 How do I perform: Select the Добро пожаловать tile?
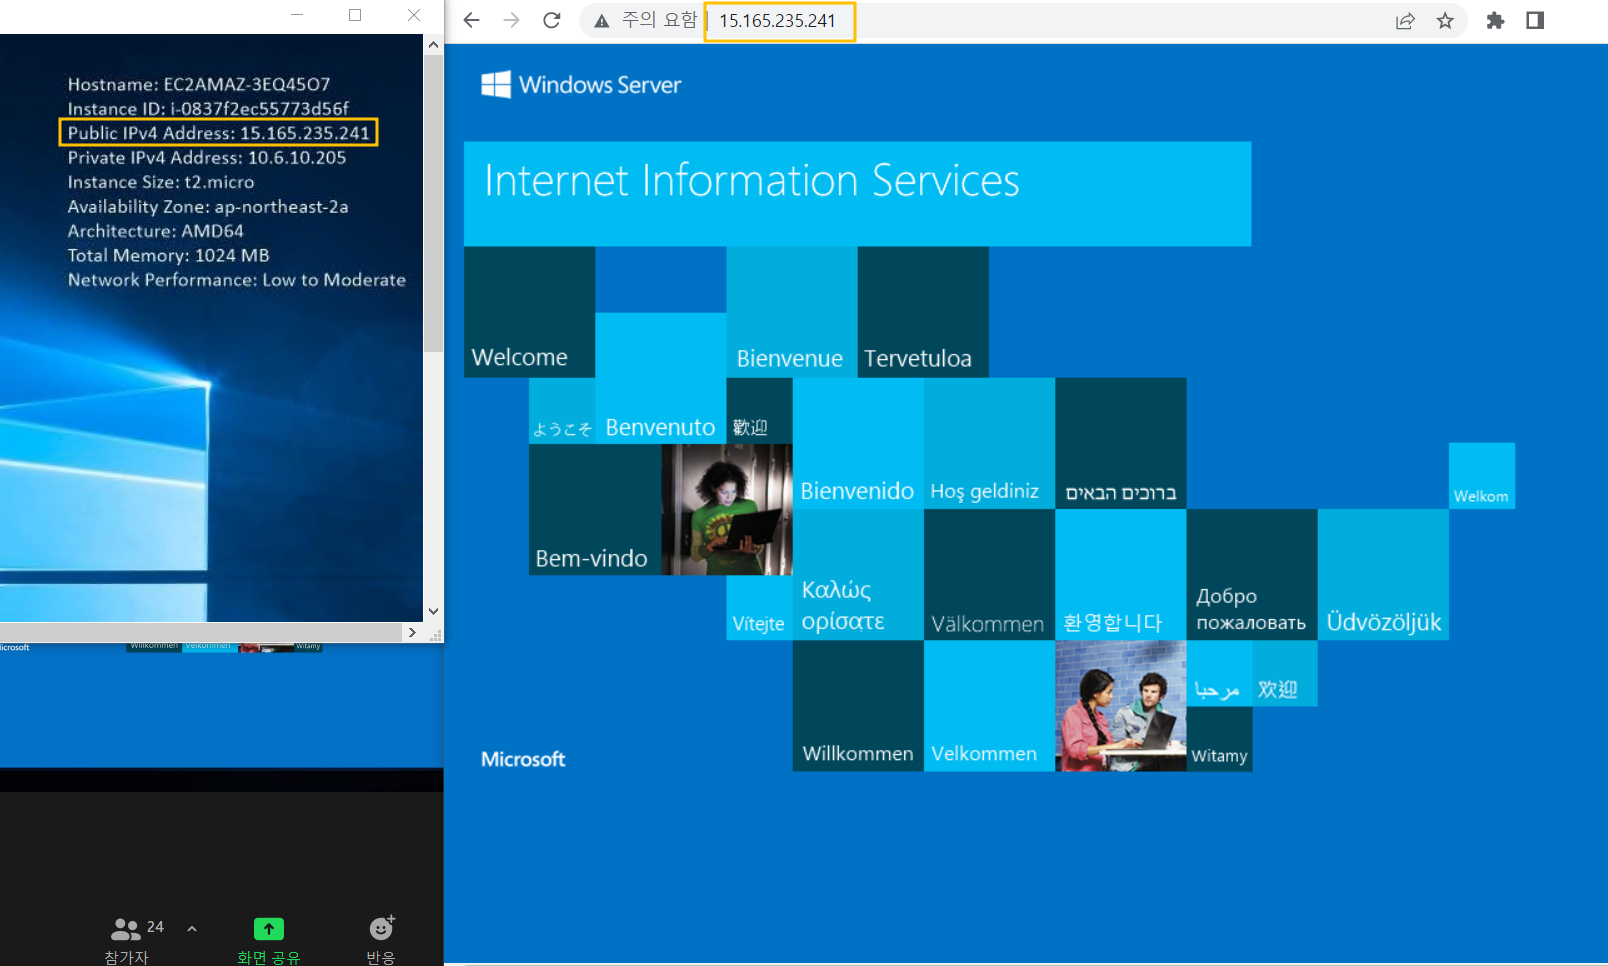point(1252,575)
